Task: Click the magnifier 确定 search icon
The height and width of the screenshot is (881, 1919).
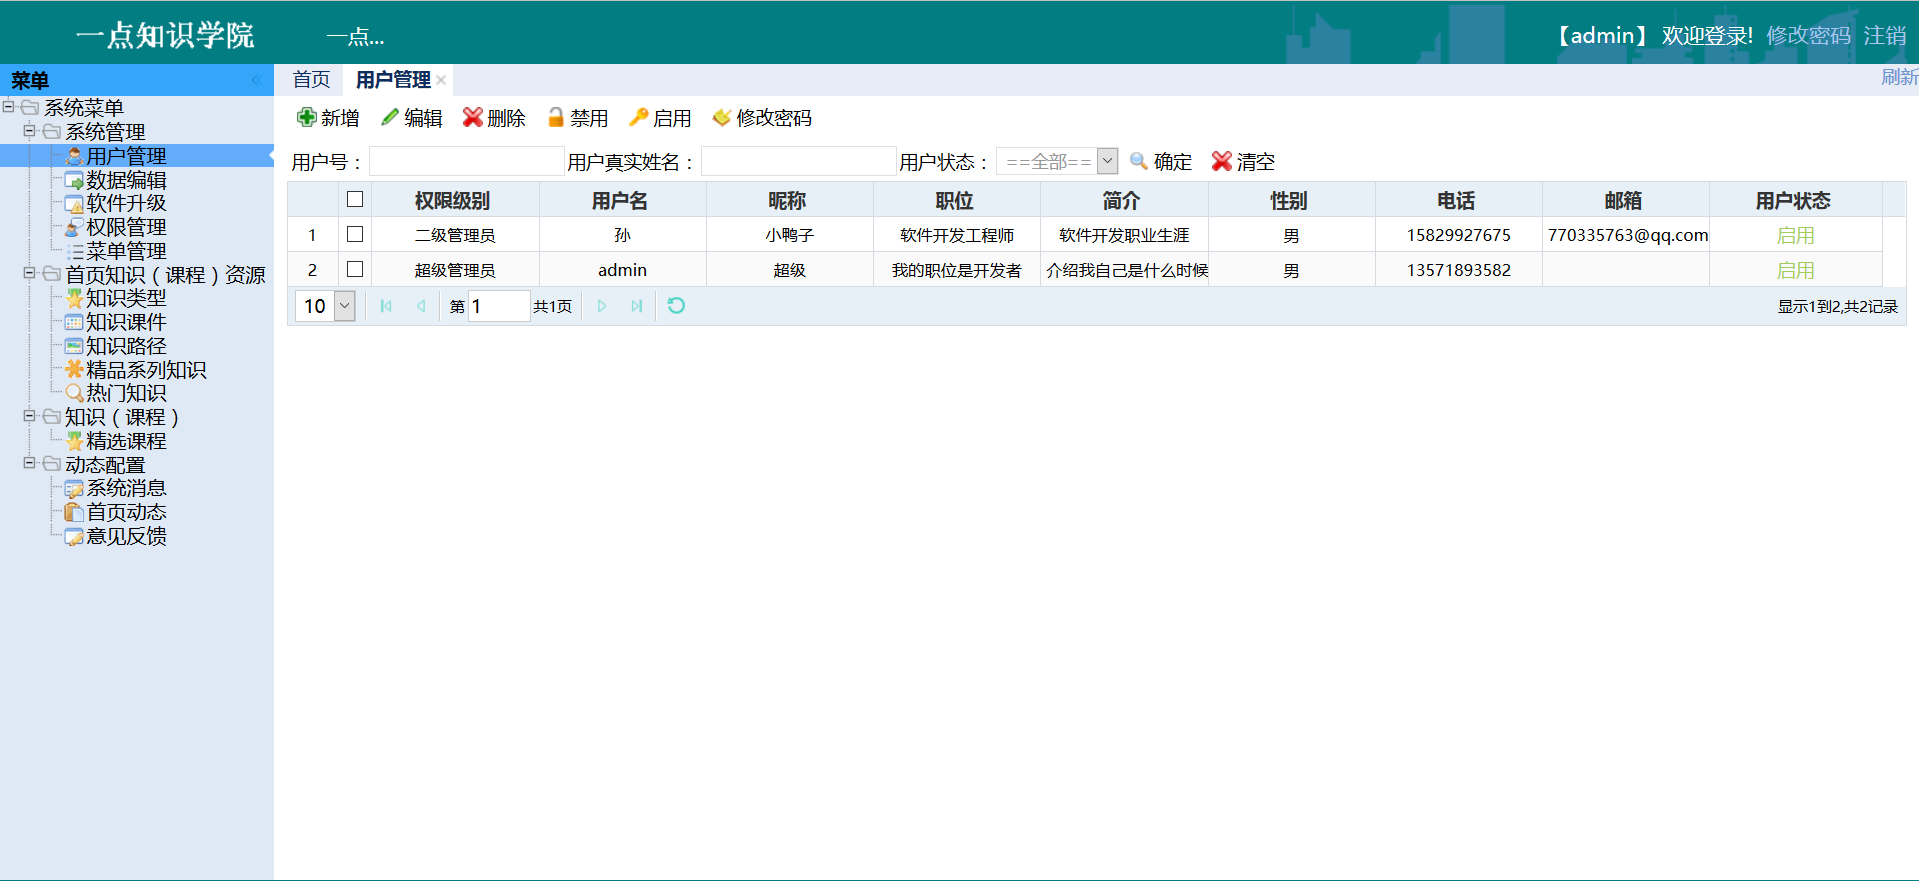Action: [x=1138, y=161]
